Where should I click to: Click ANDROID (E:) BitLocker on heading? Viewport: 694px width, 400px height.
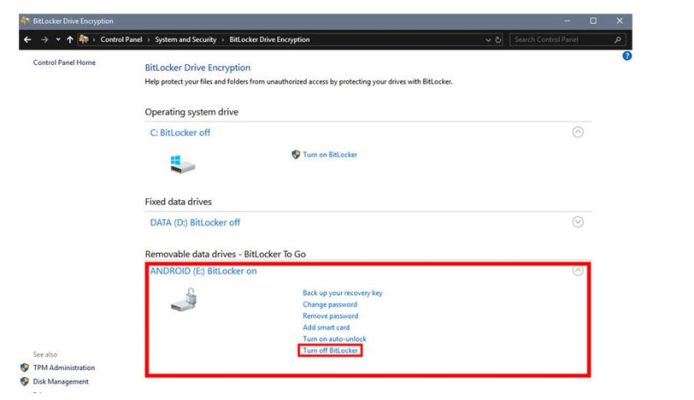[203, 271]
